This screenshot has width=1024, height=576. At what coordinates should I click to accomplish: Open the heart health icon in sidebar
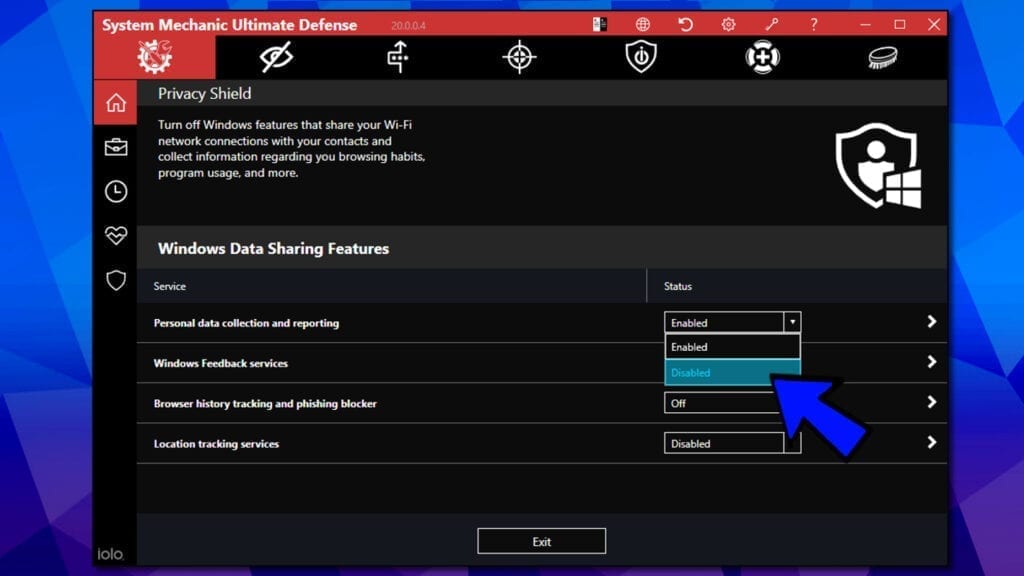click(x=116, y=235)
